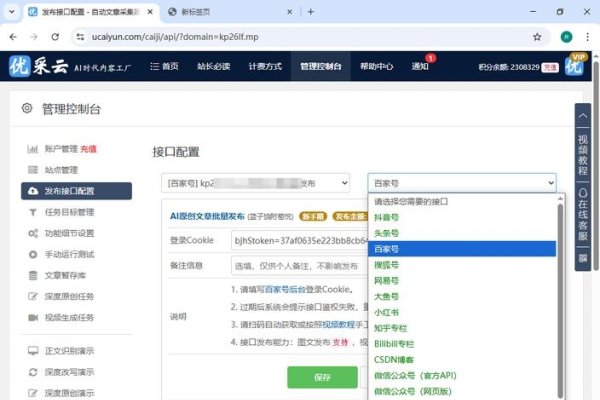The height and width of the screenshot is (400, 600).
Task: Click the gear icon beside 管理控制台
Action: pos(27,108)
